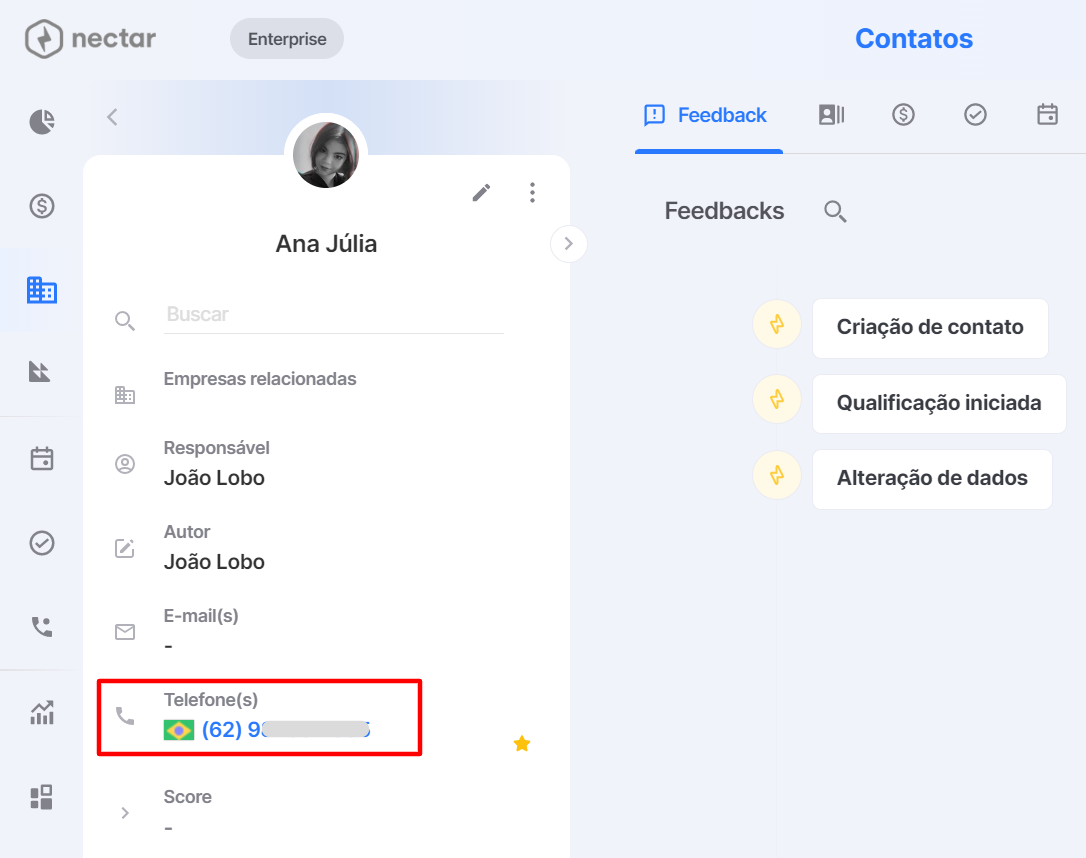Click the Ana Júlia phone number link
The image size is (1086, 858).
286,730
